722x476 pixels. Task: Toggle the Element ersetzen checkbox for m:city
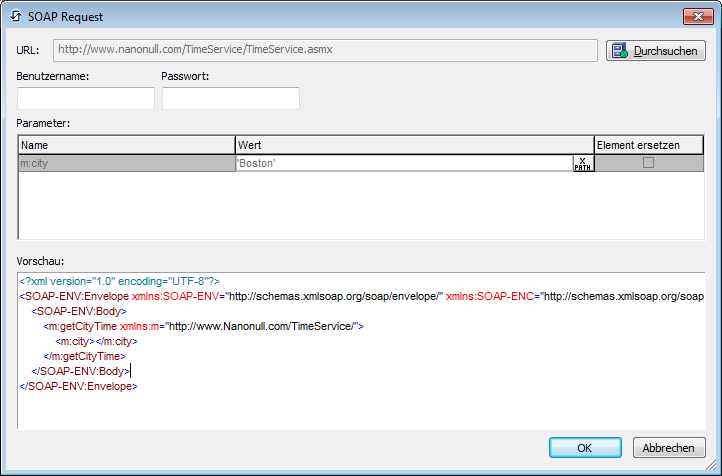pos(648,163)
